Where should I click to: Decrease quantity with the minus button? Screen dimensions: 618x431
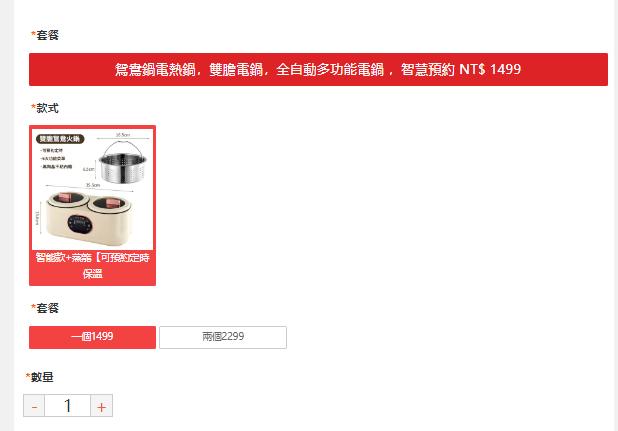(x=34, y=405)
